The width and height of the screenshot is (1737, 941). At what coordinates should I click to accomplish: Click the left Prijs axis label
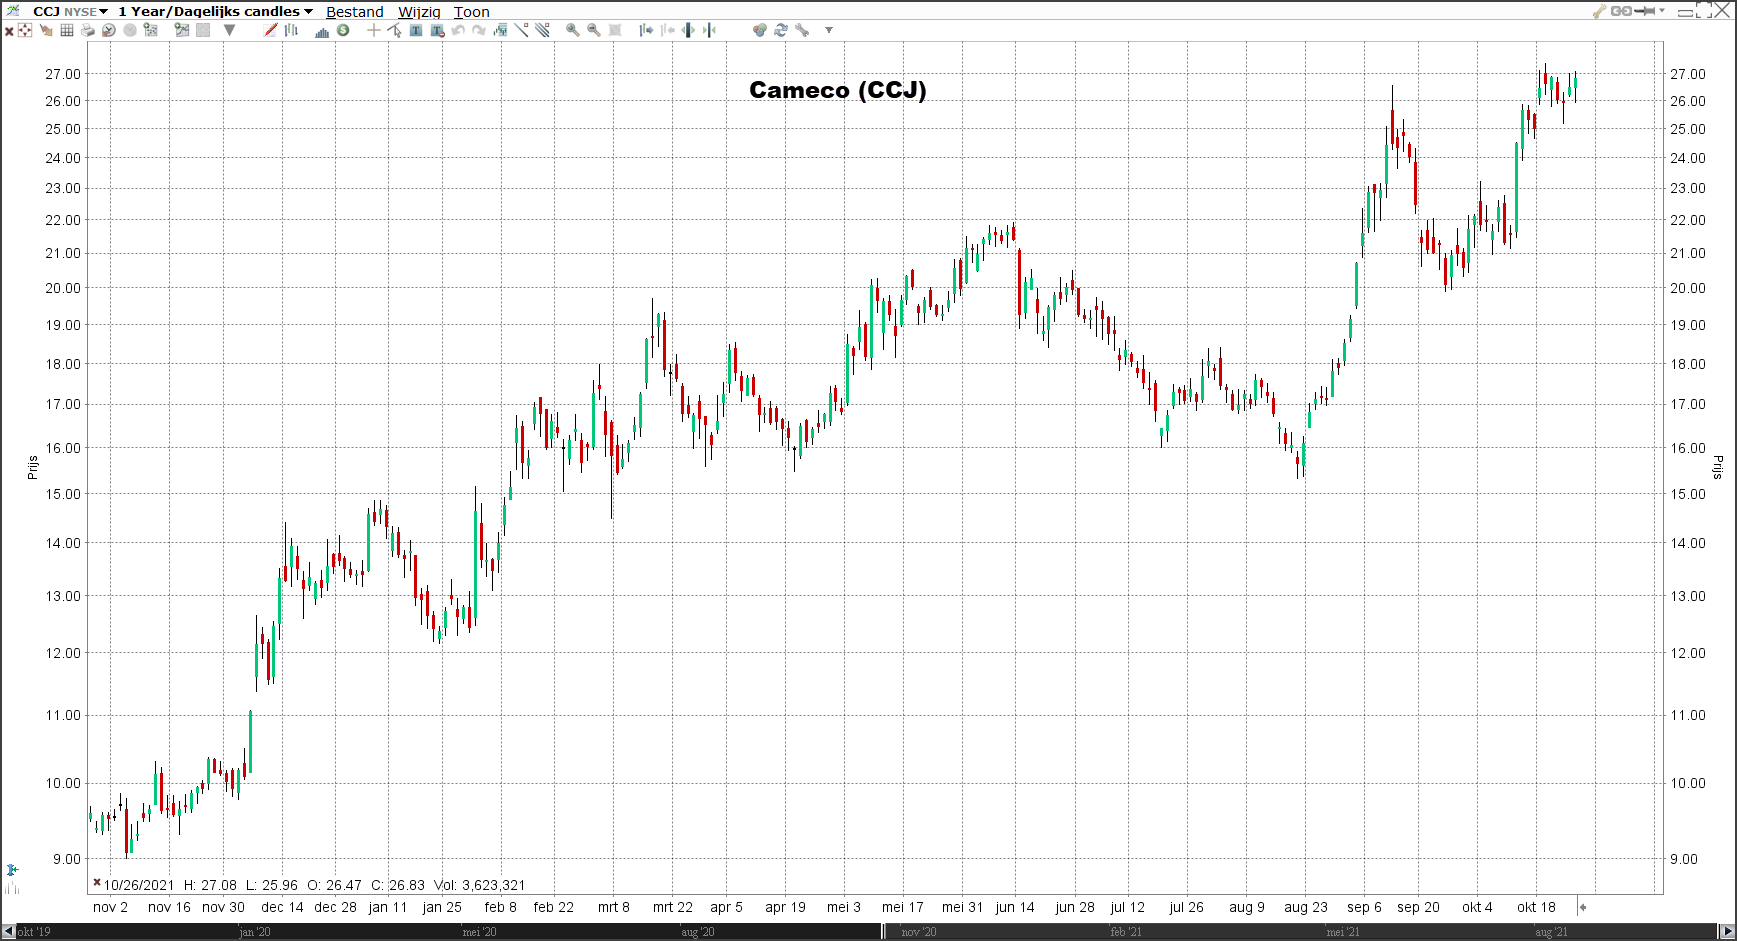click(32, 467)
